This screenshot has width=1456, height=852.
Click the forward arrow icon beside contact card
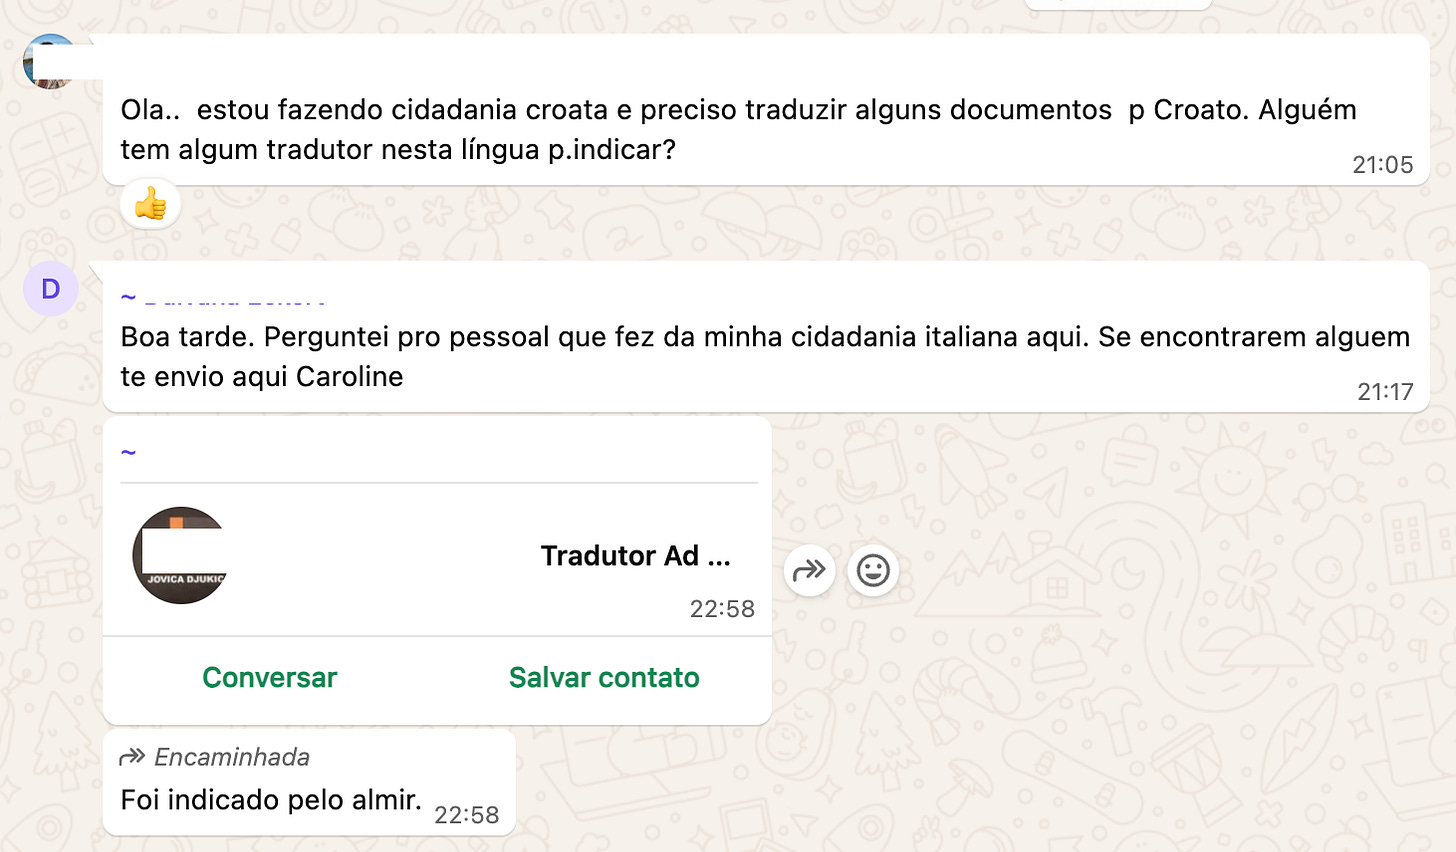809,570
